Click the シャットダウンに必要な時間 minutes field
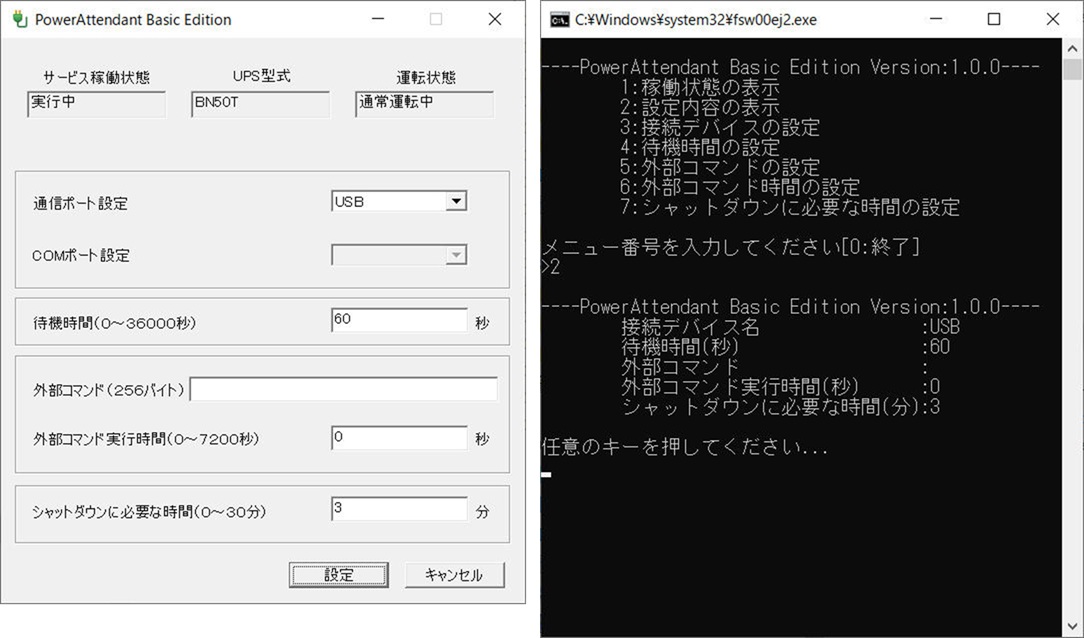The height and width of the screenshot is (638, 1084). (398, 510)
